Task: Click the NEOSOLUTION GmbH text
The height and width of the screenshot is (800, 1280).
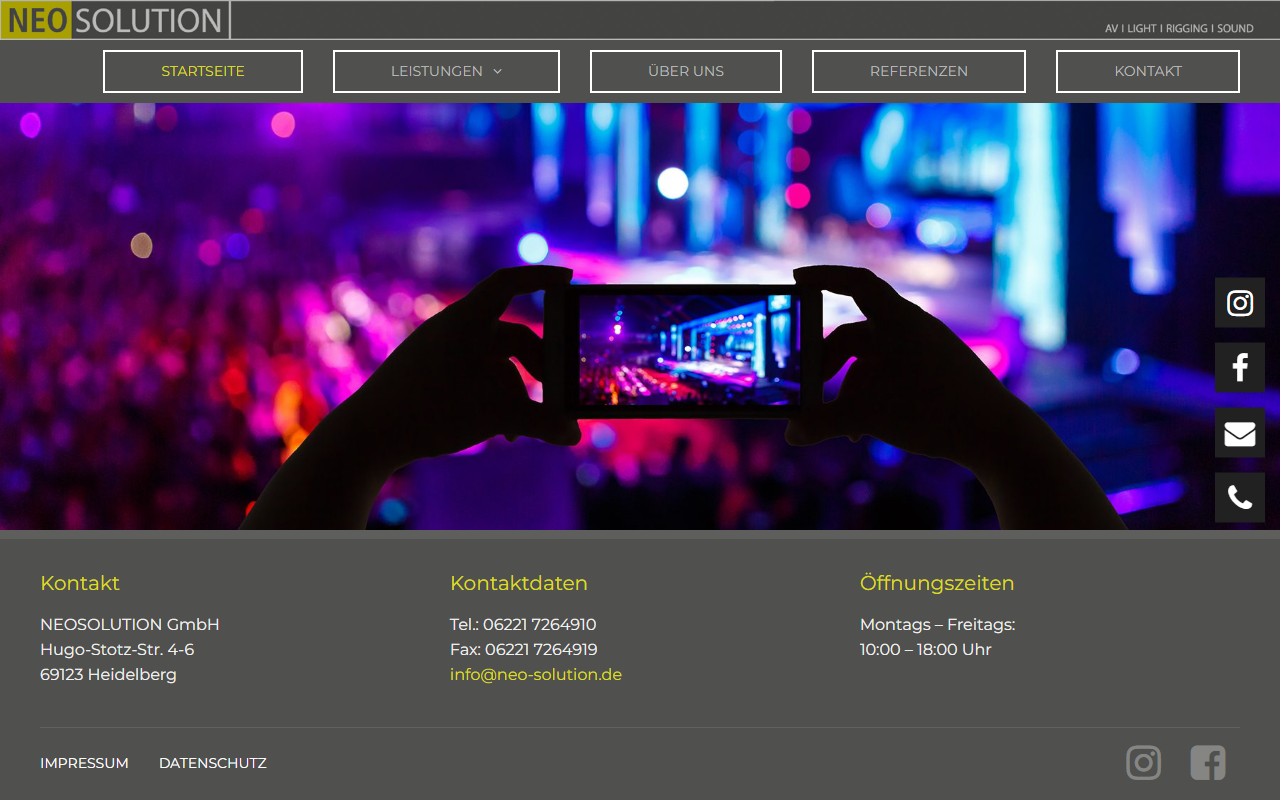Action: point(130,624)
